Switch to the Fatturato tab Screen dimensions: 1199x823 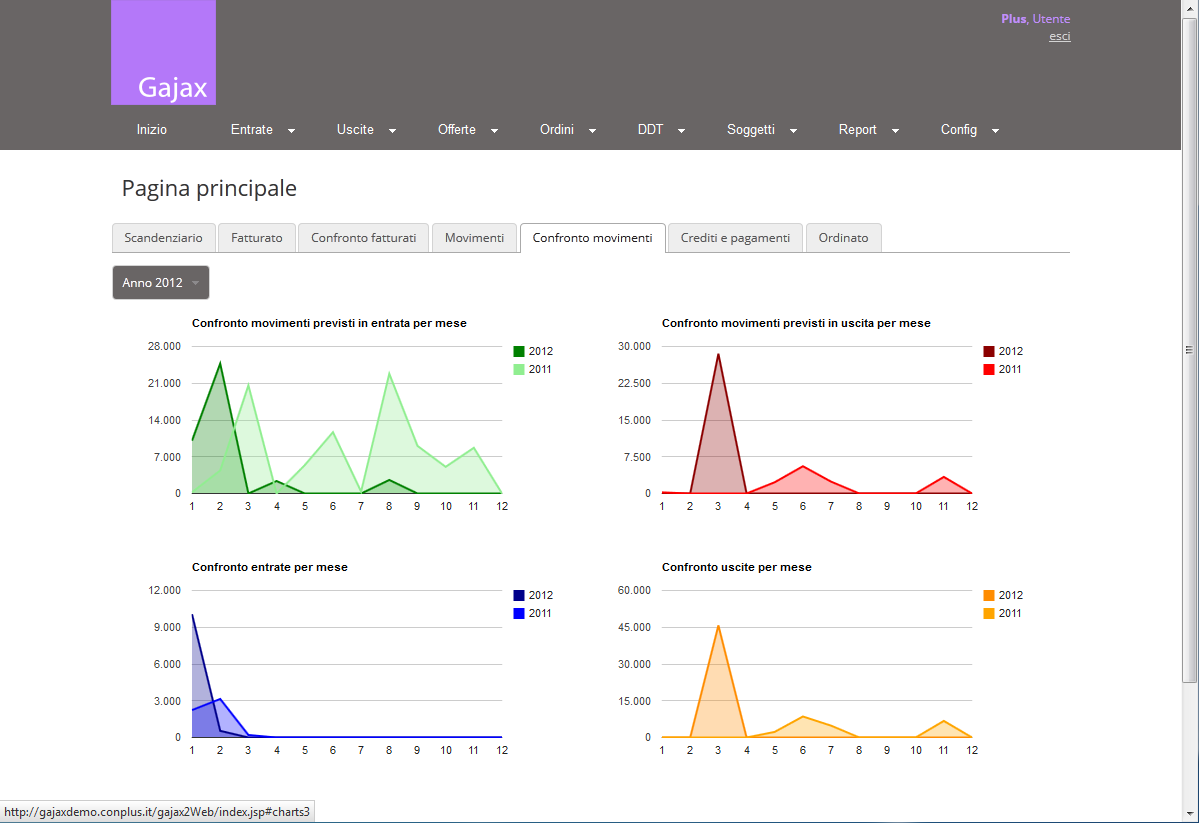[x=256, y=238]
